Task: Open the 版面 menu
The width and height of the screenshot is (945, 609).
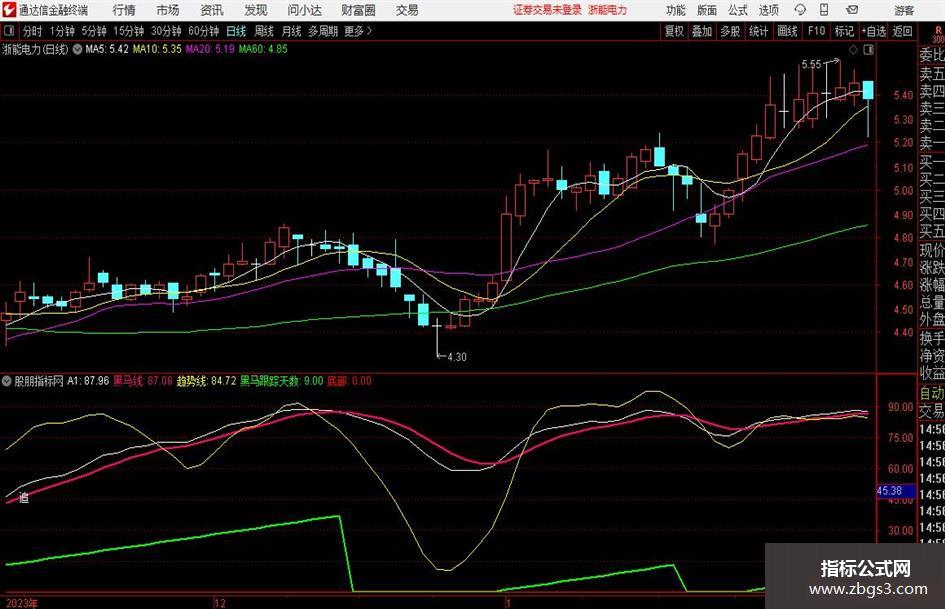Action: click(707, 10)
